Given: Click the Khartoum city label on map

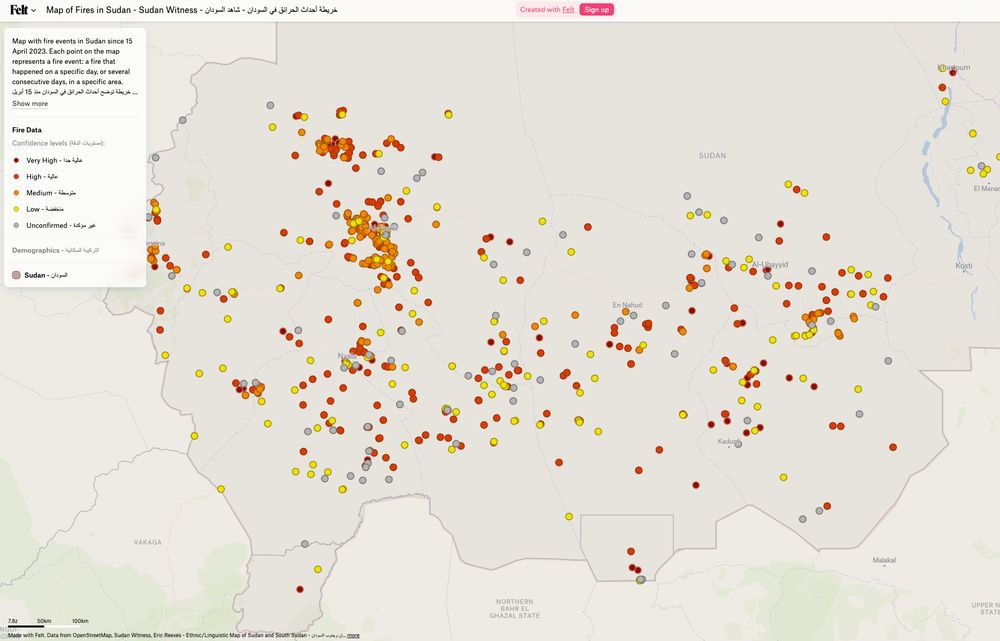Looking at the screenshot, I should click(954, 67).
